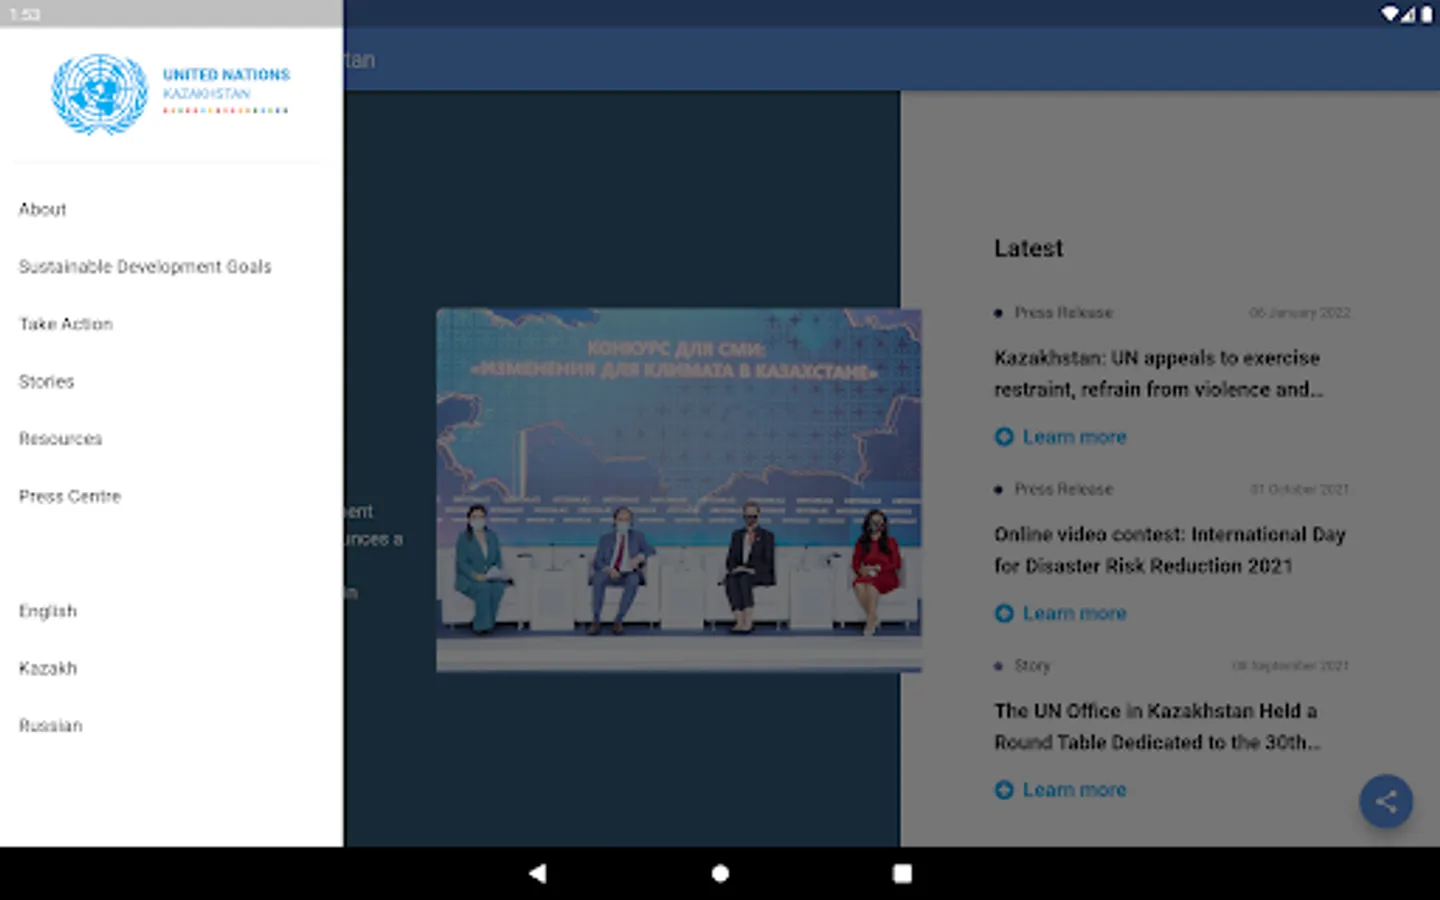The width and height of the screenshot is (1440, 900).
Task: Tap the blue share floating button
Action: pyautogui.click(x=1386, y=801)
